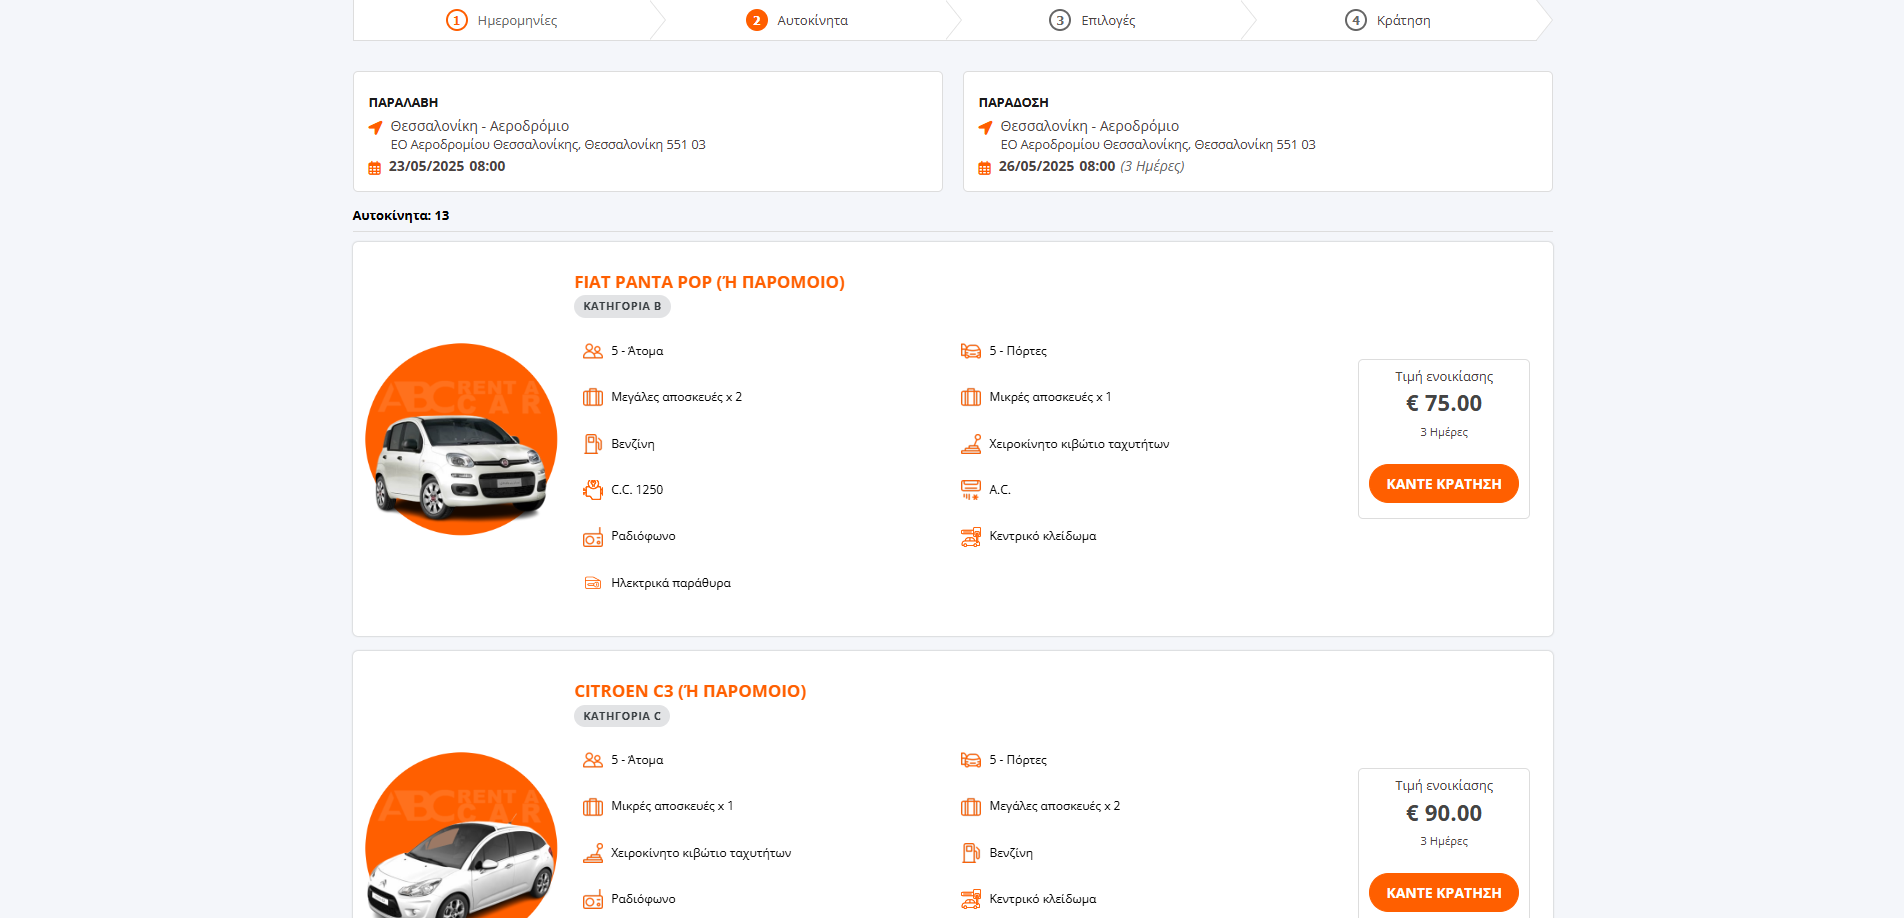The height and width of the screenshot is (918, 1904).
Task: Click Fiat Panda radio icon
Action: [x=593, y=537]
